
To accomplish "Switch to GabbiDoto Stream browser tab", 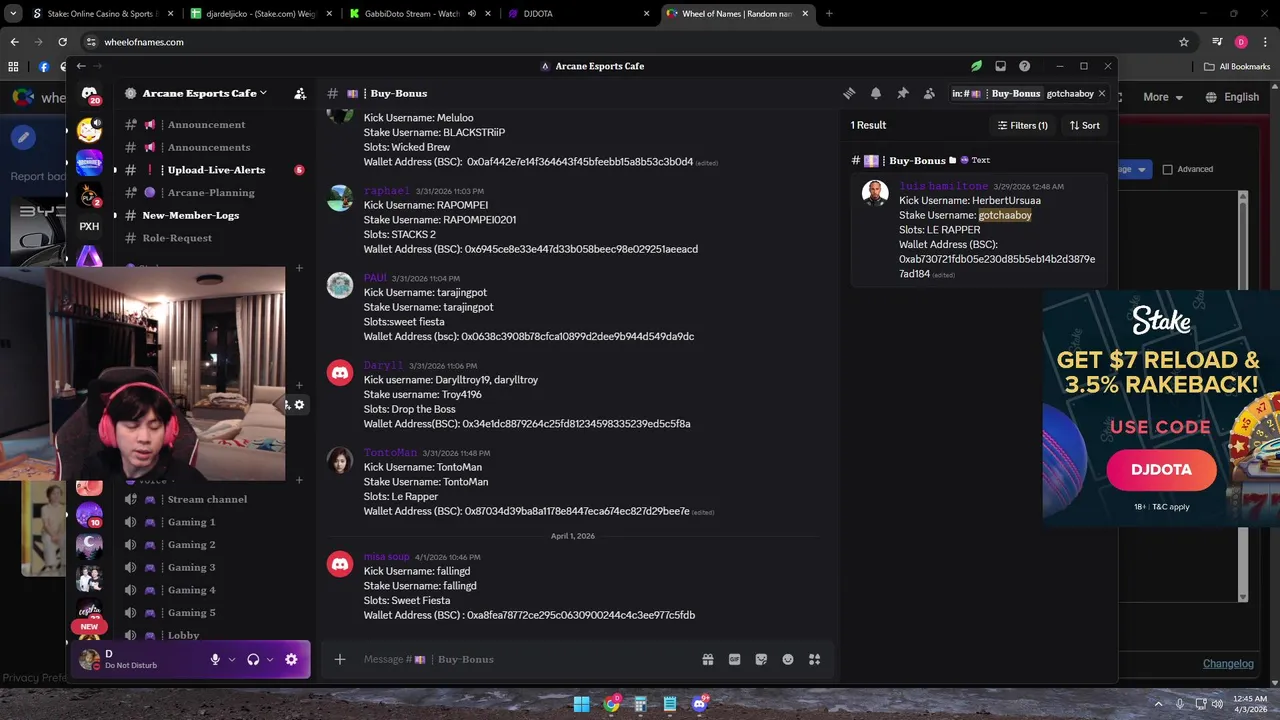I will point(418,14).
